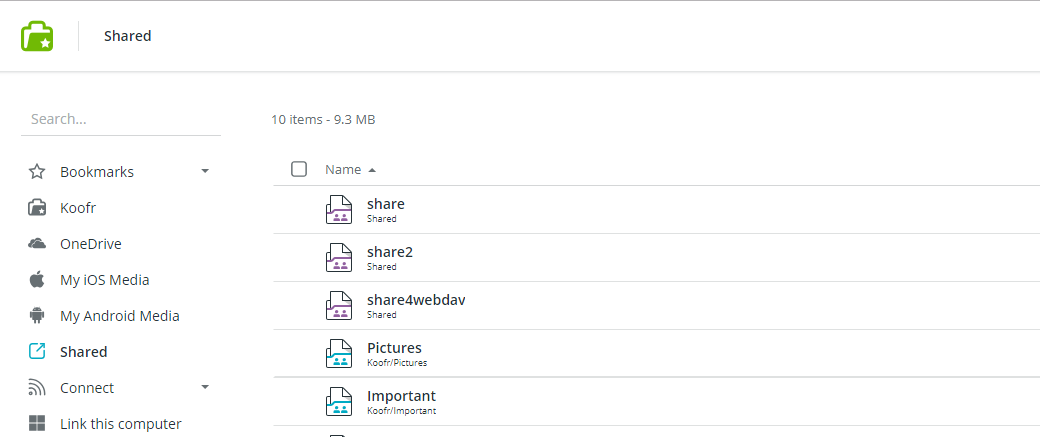Open the Pictures shared folder

394,348
